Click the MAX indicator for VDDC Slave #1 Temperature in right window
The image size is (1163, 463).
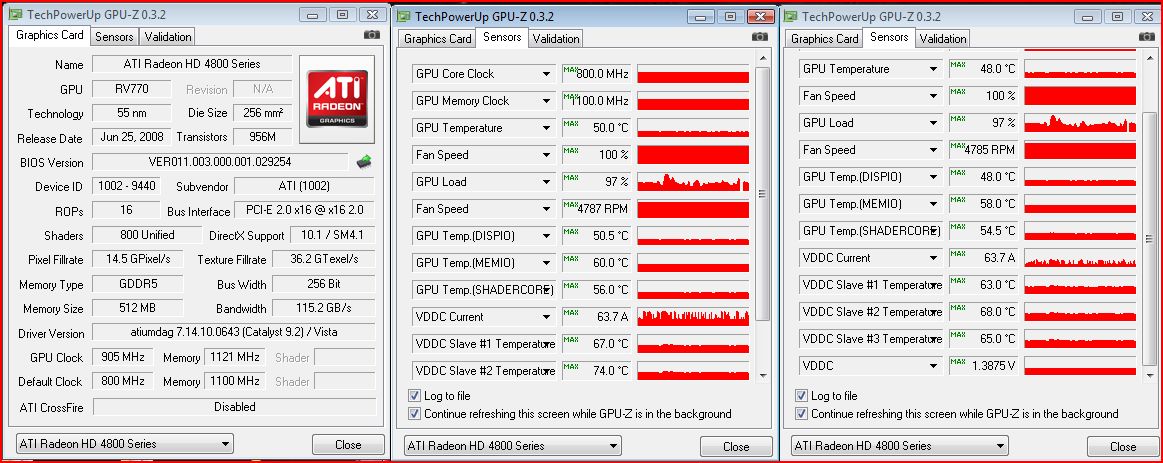pyautogui.click(x=957, y=280)
